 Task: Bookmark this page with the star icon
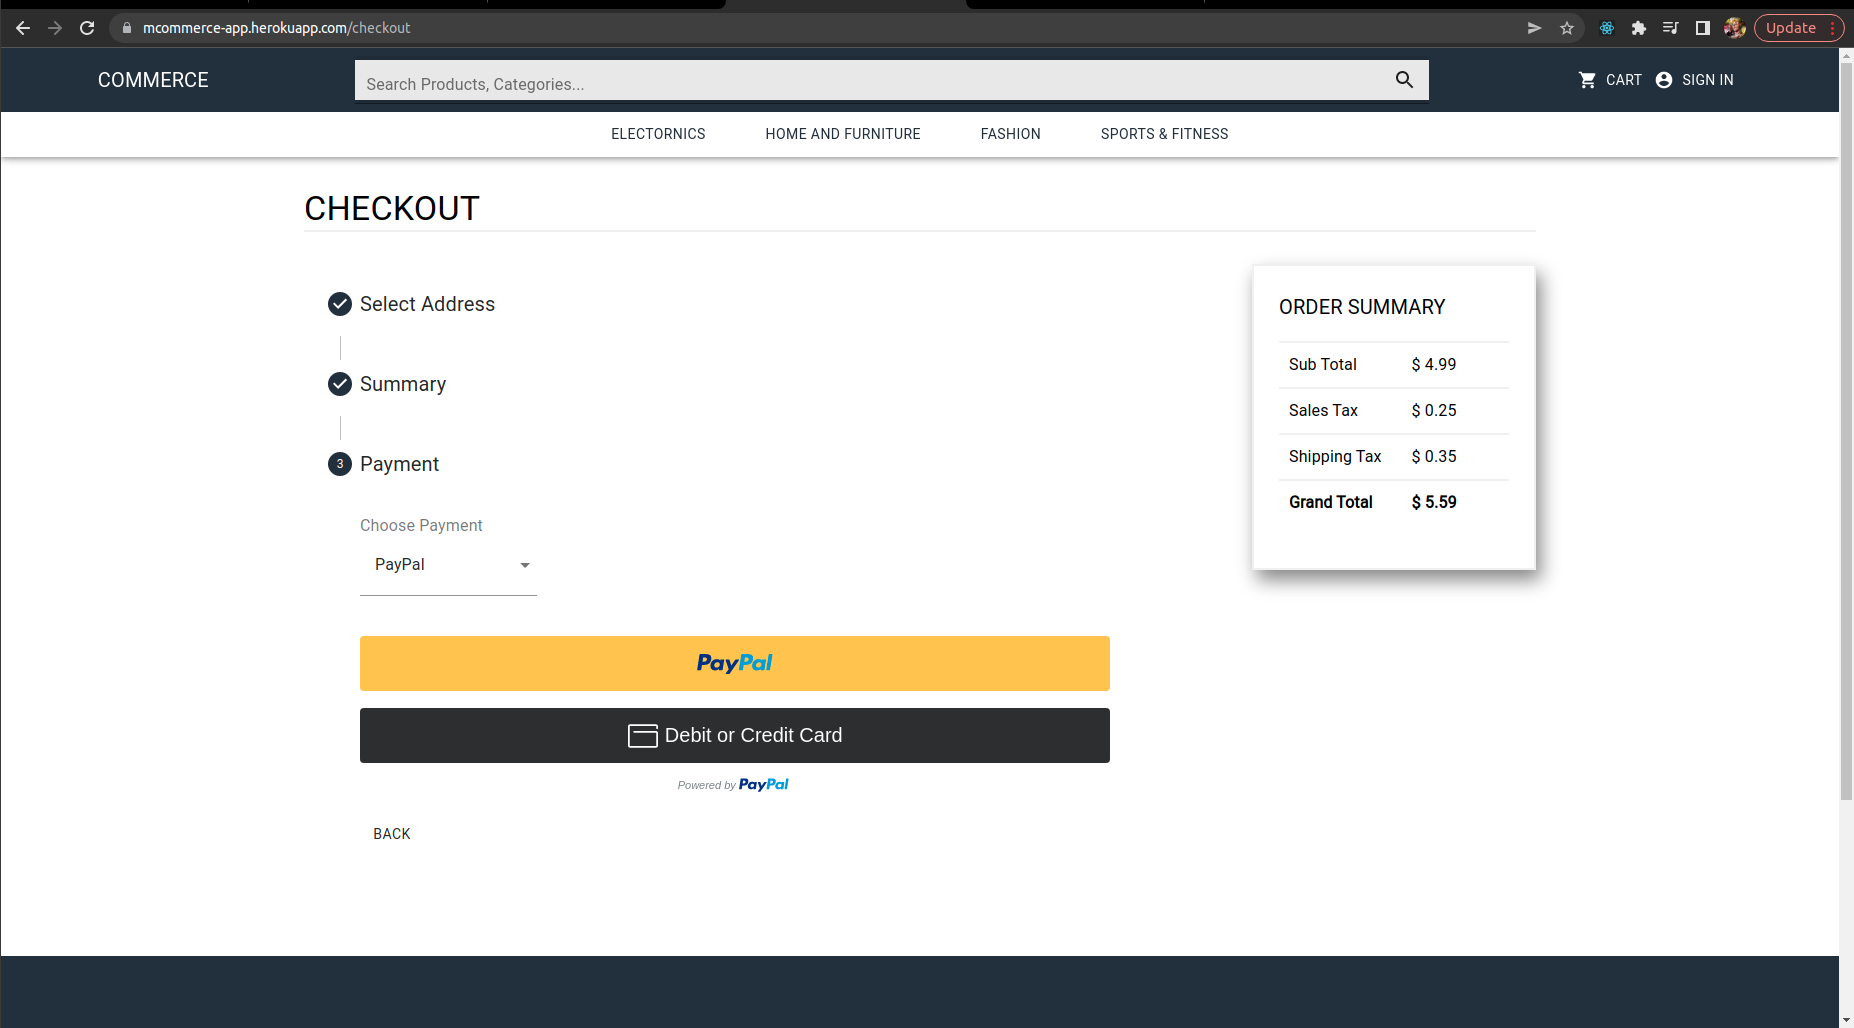pyautogui.click(x=1567, y=28)
